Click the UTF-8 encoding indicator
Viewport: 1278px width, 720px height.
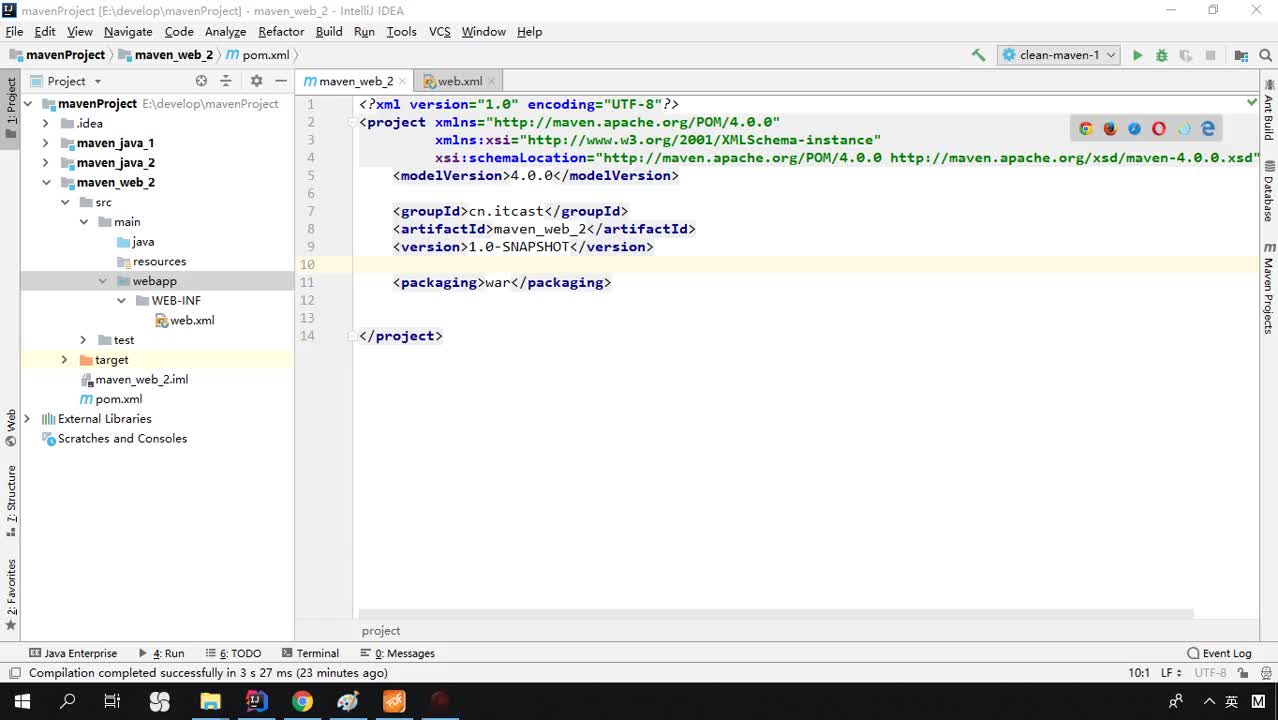[x=1209, y=673]
